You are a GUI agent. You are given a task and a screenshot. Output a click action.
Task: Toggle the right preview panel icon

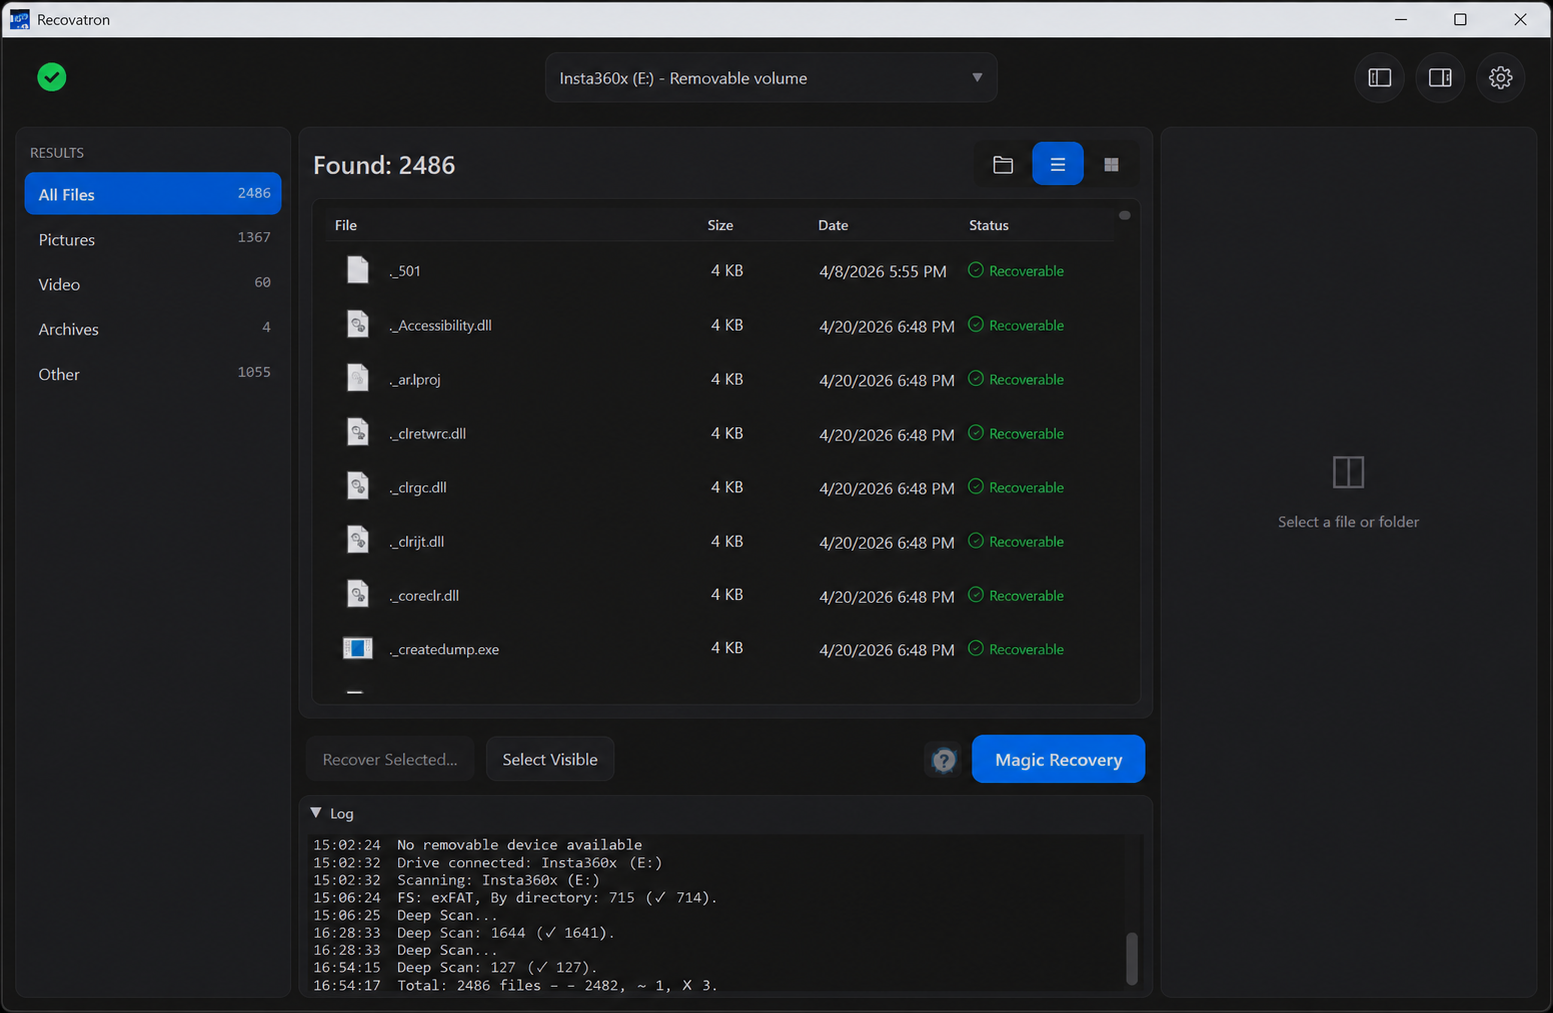[x=1440, y=77]
